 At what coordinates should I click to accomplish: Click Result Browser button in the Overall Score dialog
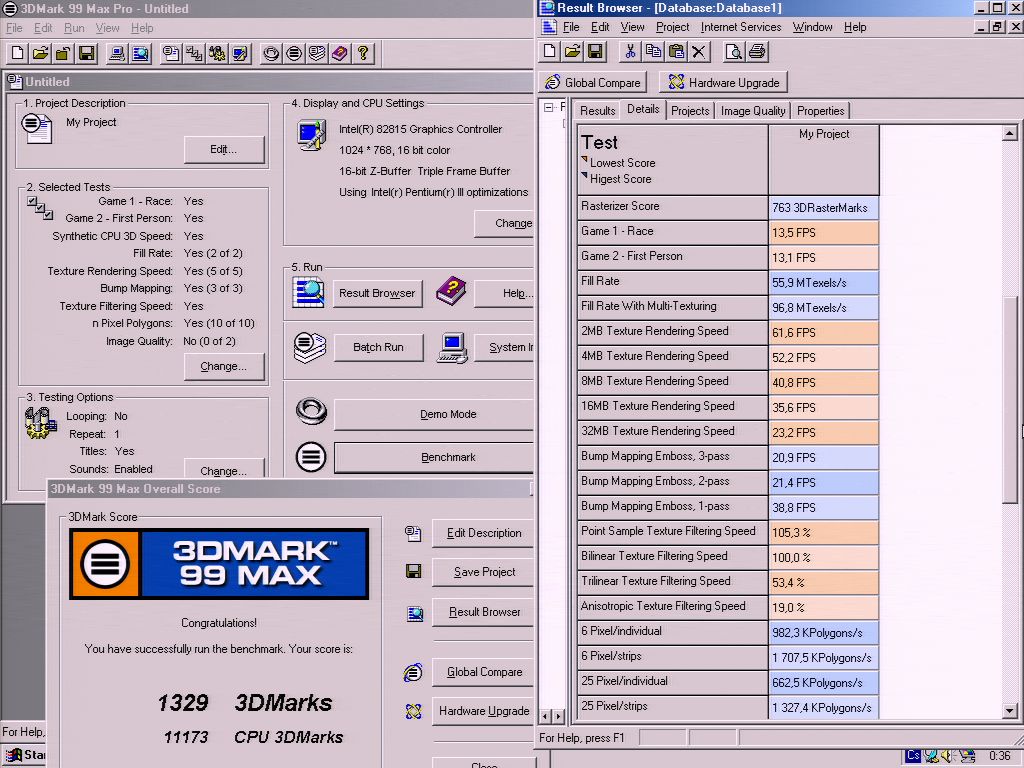(483, 612)
